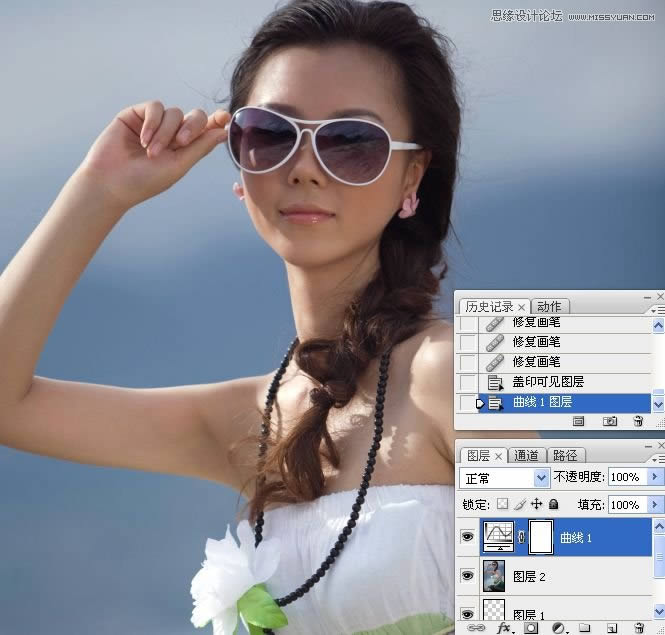Click the create new snapshot camera icon
The height and width of the screenshot is (635, 665).
click(609, 423)
